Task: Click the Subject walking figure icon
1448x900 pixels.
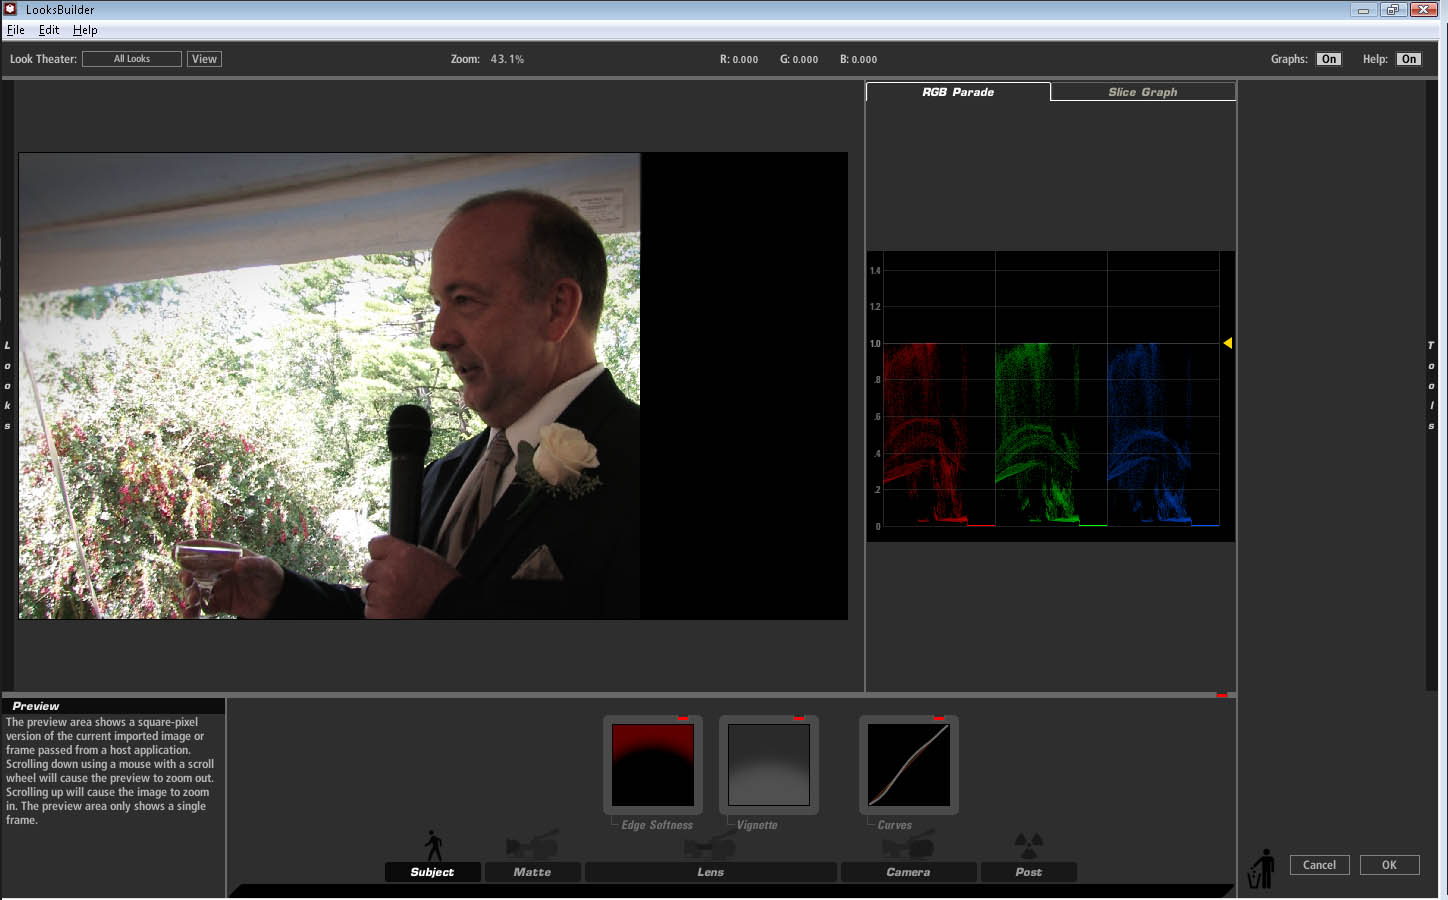Action: (433, 846)
